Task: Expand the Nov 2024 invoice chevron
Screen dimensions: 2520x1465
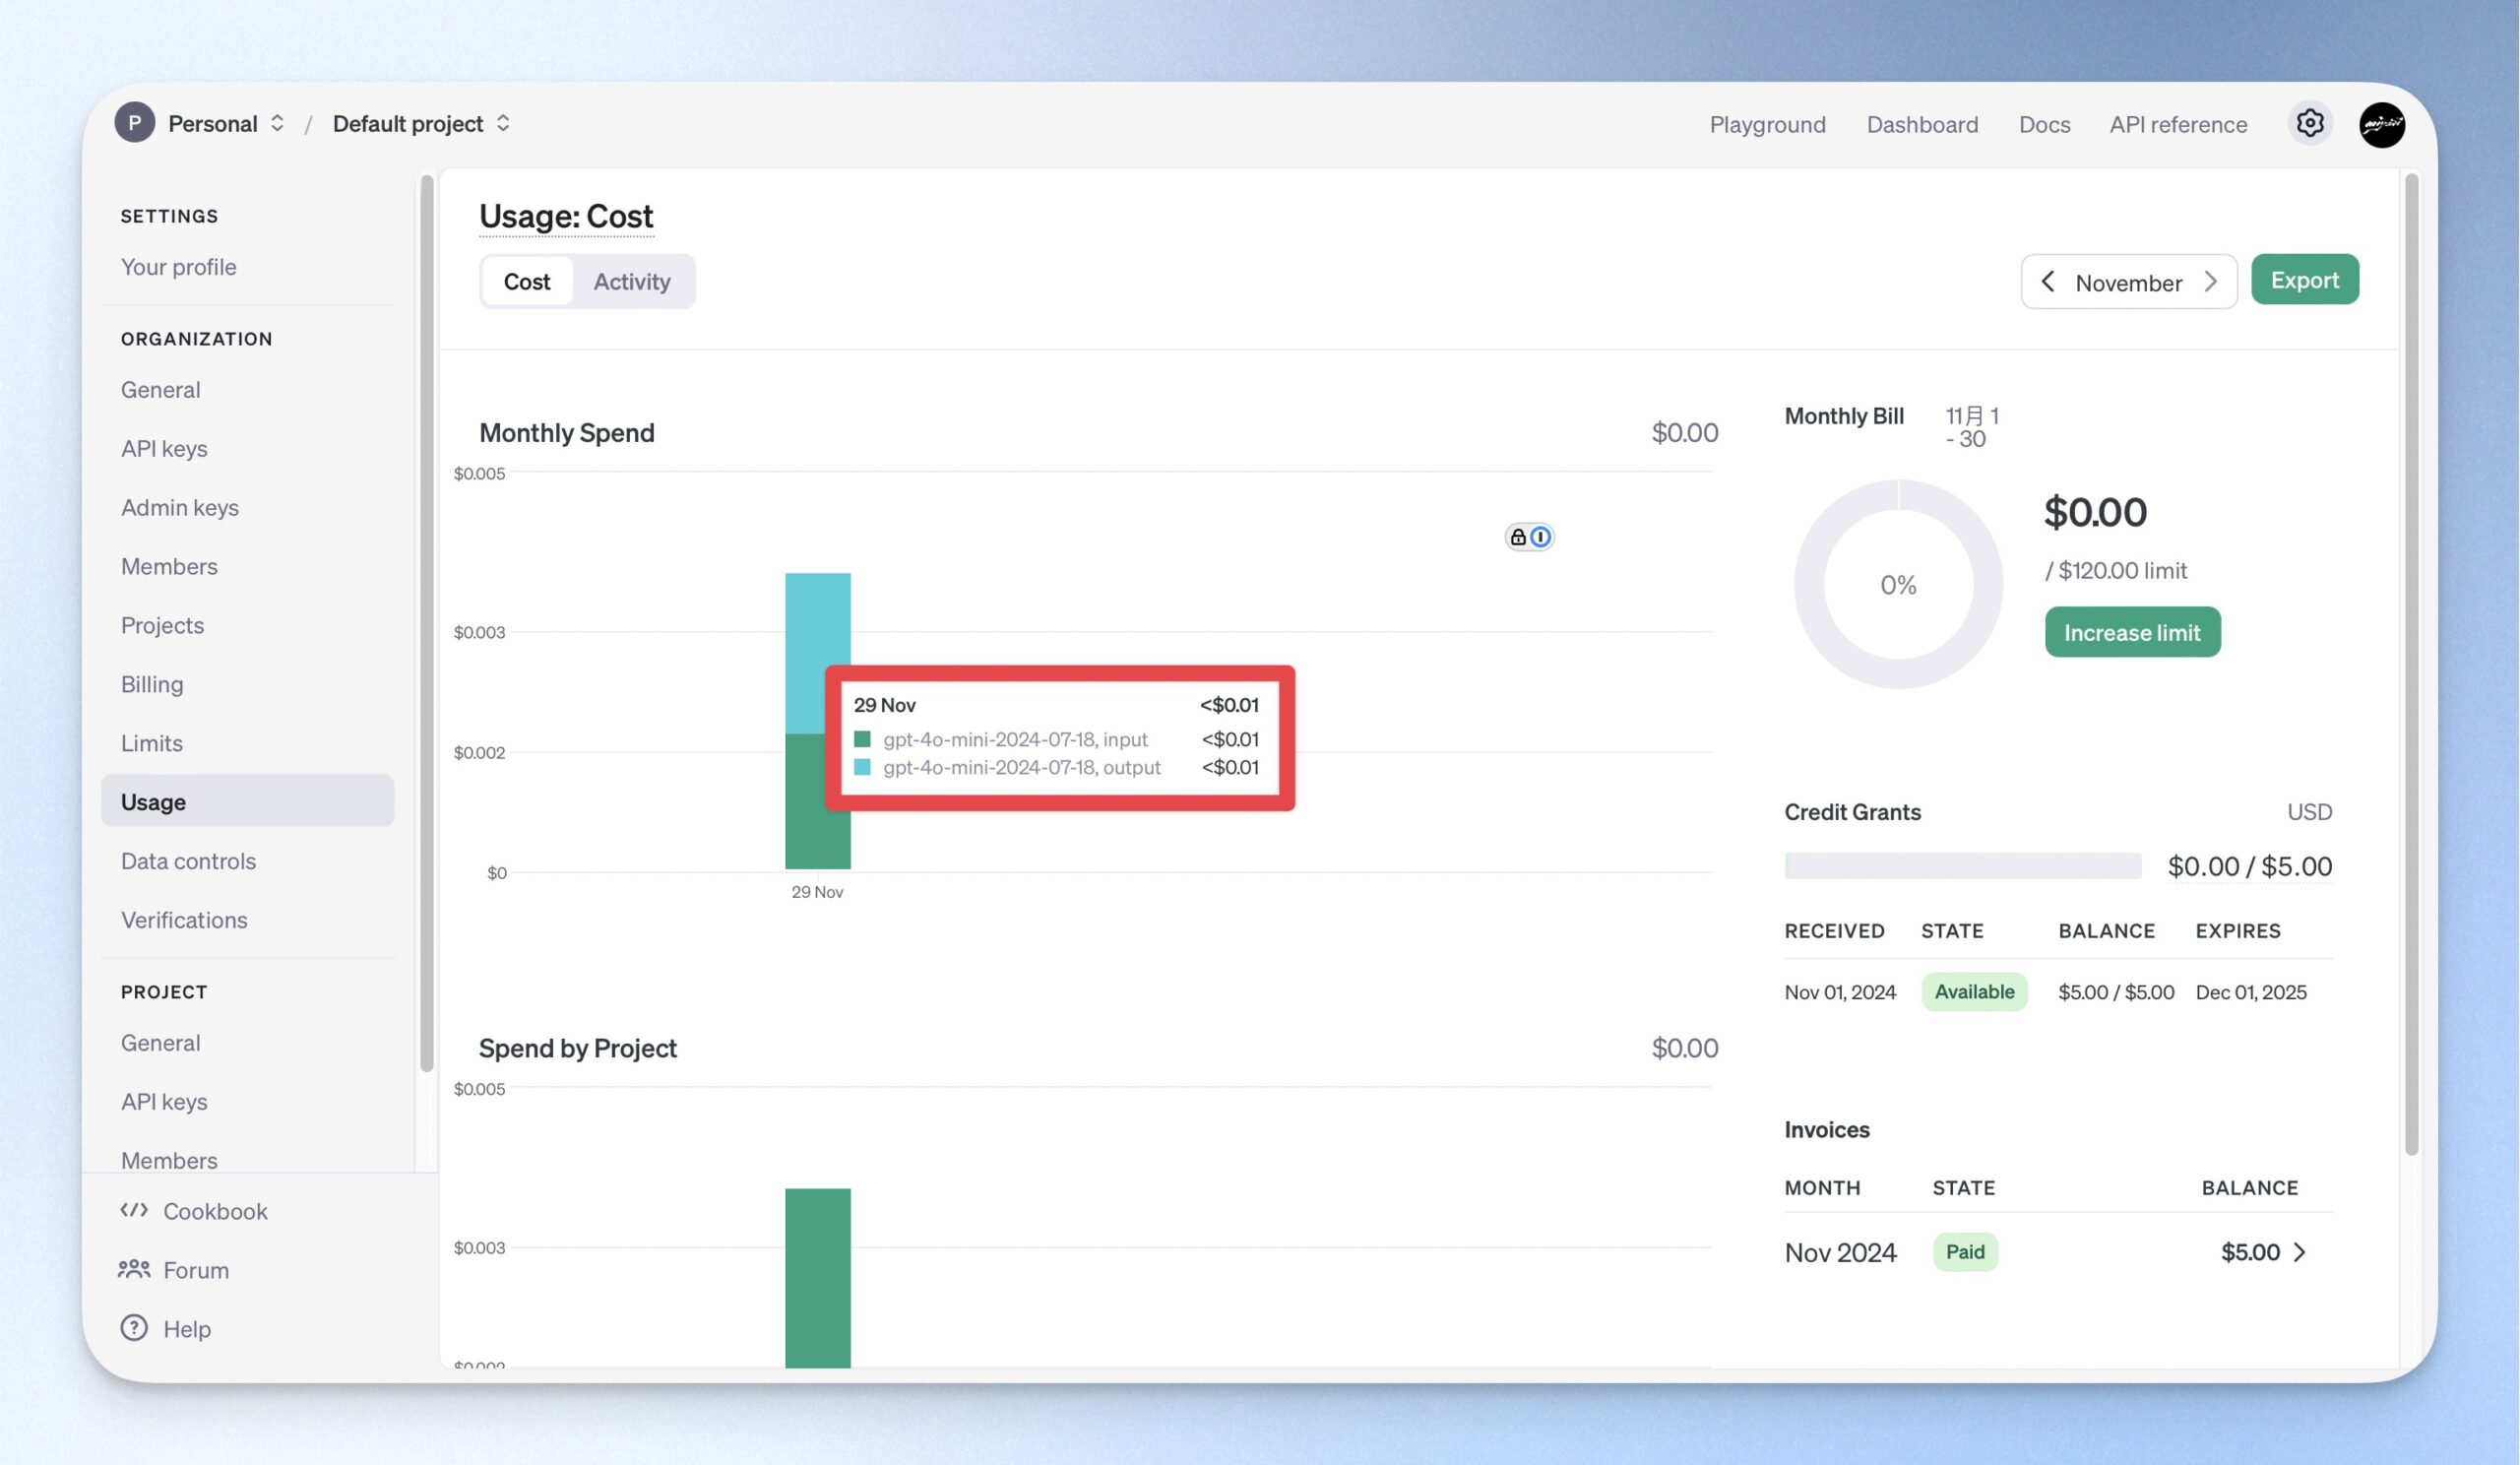Action: (x=2299, y=1252)
